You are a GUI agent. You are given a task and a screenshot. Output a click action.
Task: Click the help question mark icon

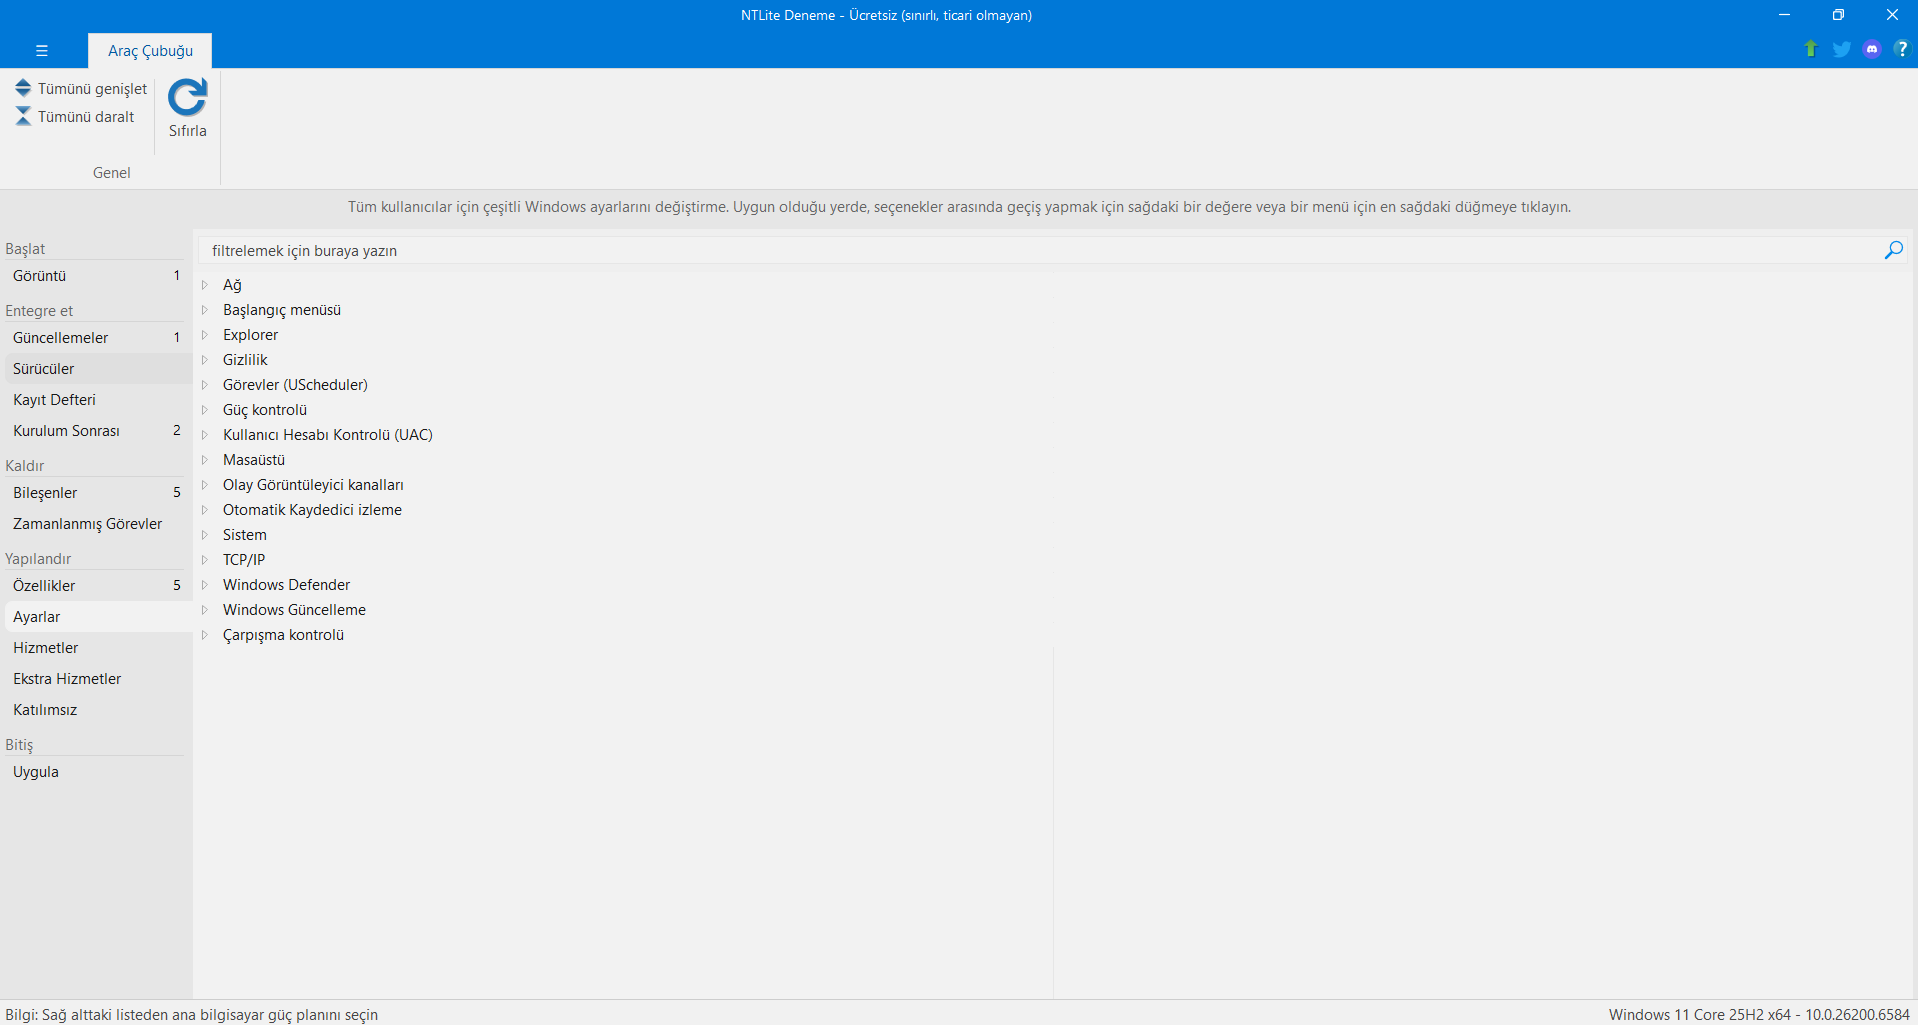pyautogui.click(x=1901, y=49)
